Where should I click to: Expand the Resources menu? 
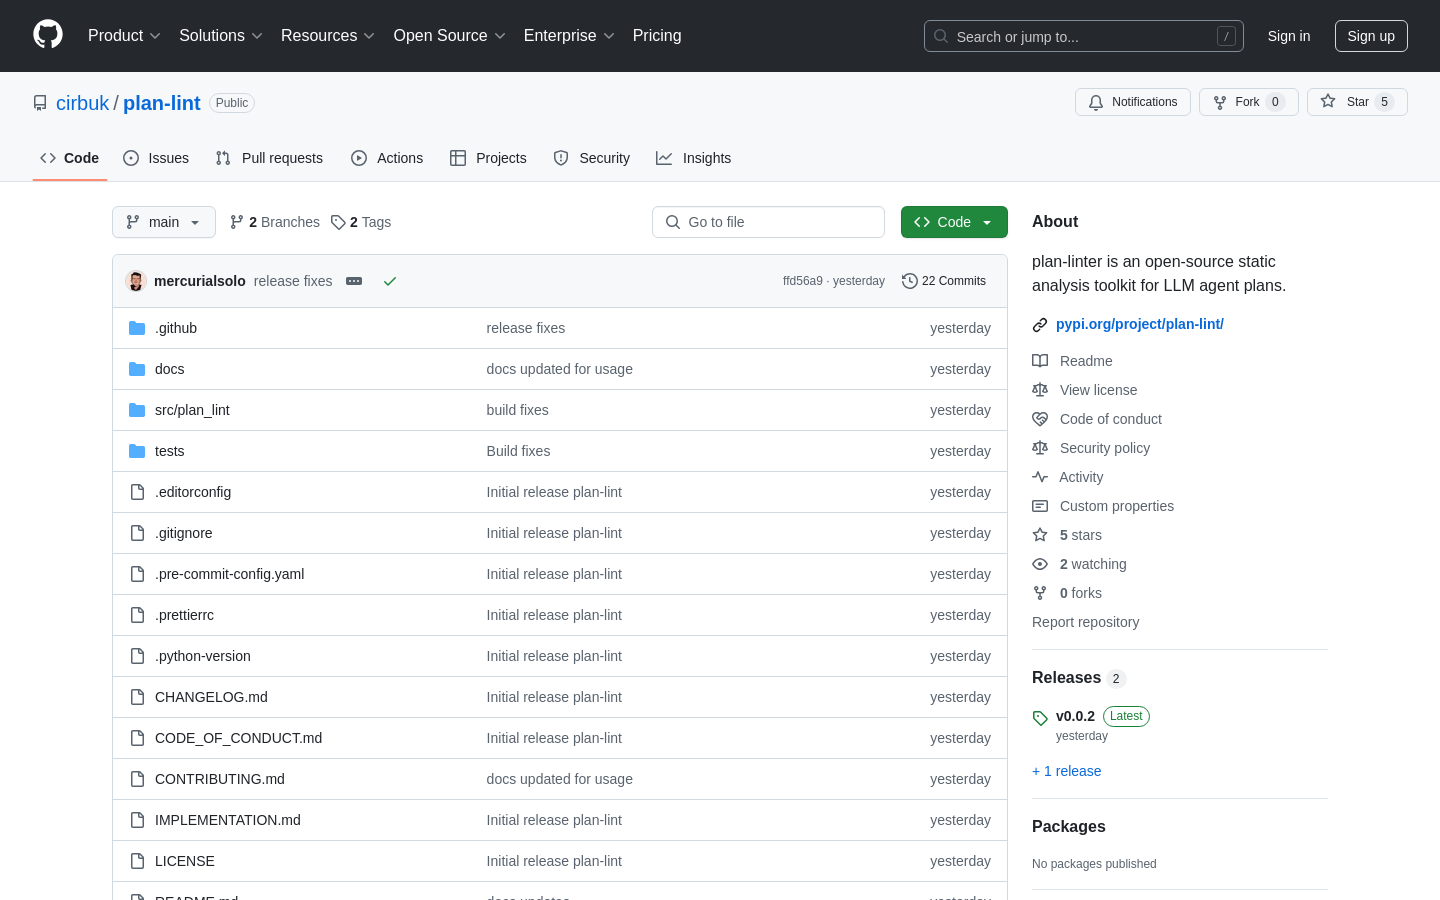click(x=328, y=36)
